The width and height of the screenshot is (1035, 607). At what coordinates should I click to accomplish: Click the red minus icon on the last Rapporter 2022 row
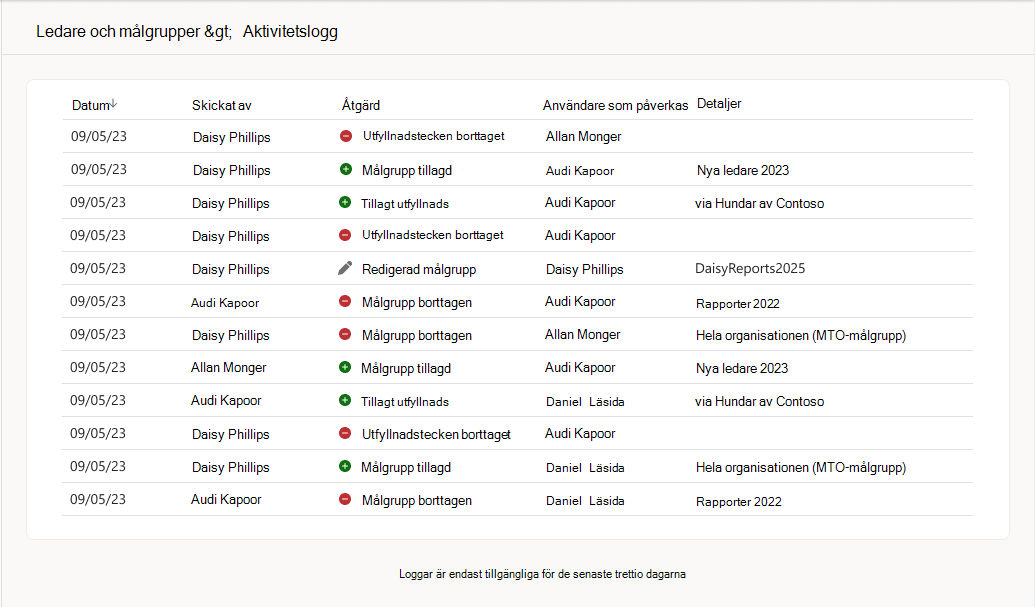(345, 499)
